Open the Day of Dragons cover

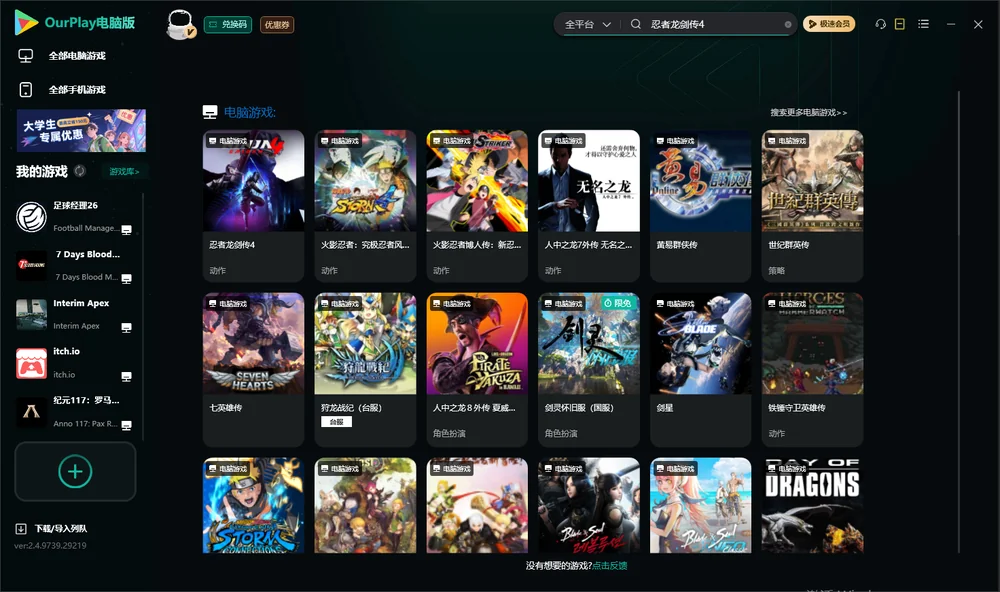pyautogui.click(x=812, y=505)
